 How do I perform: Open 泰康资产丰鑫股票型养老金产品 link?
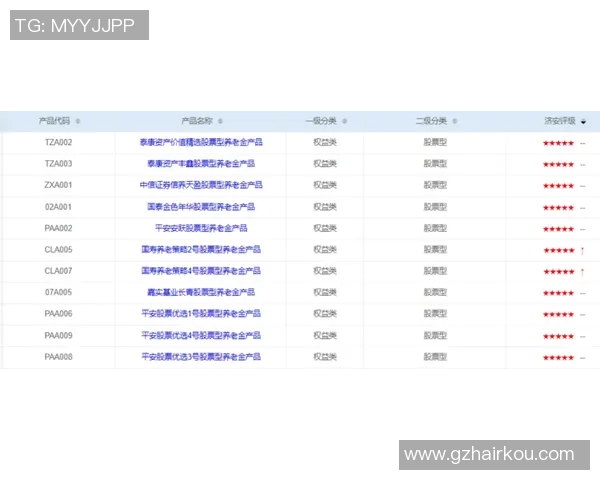[201, 163]
